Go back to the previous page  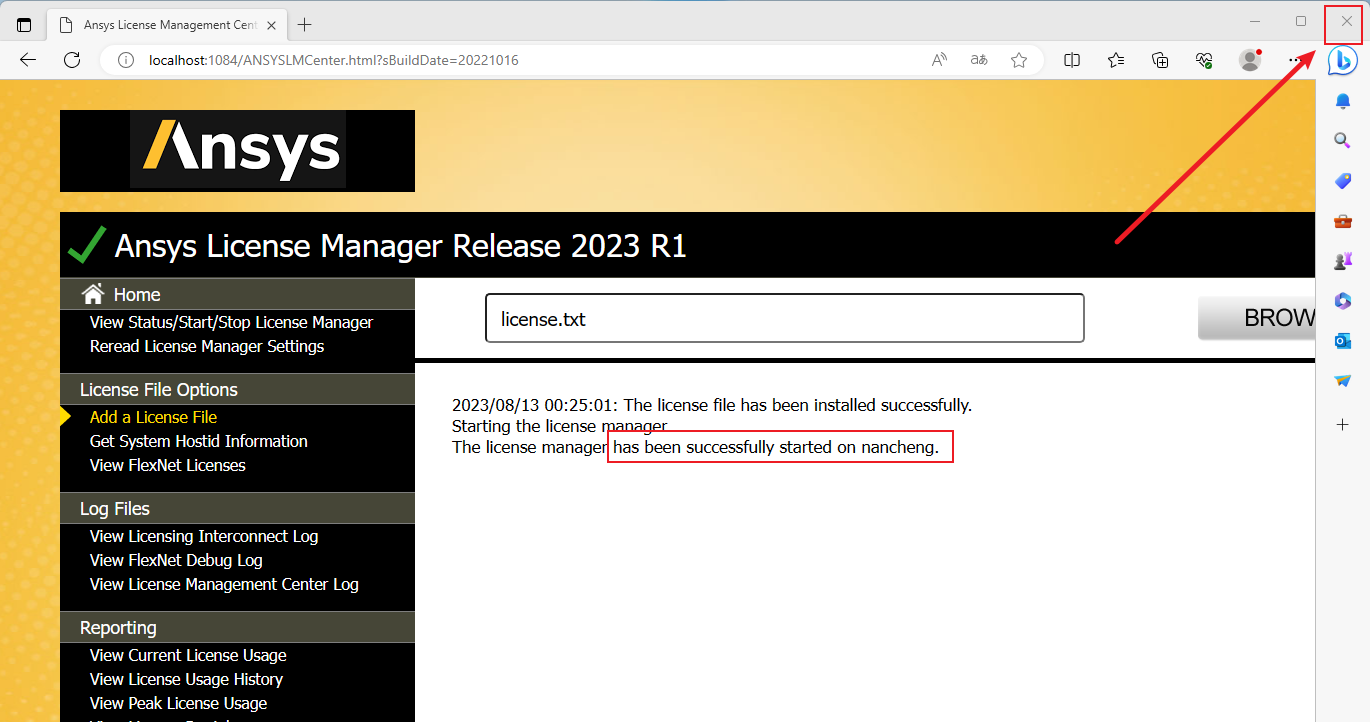pyautogui.click(x=28, y=60)
